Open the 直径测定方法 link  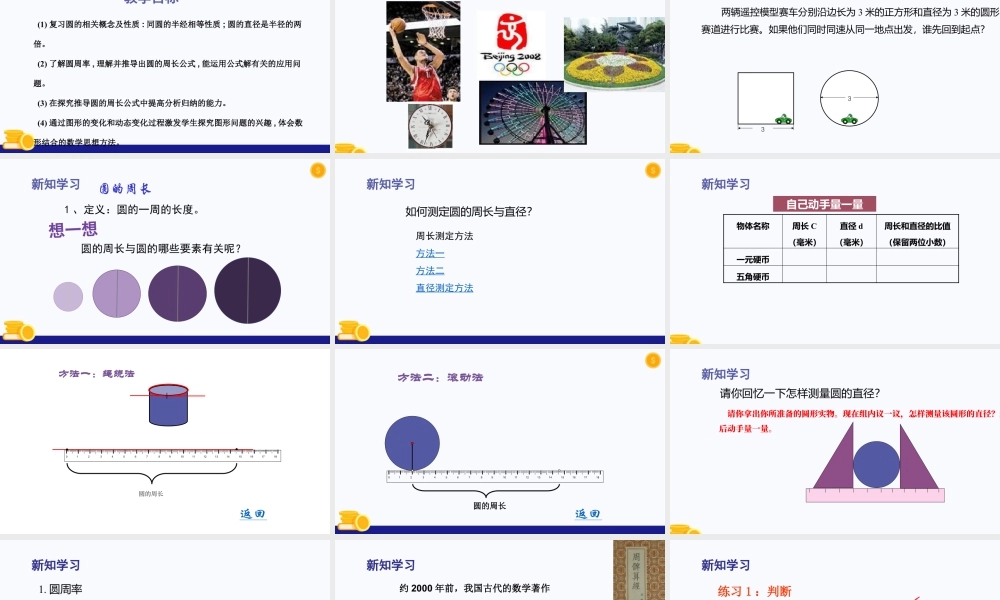444,287
